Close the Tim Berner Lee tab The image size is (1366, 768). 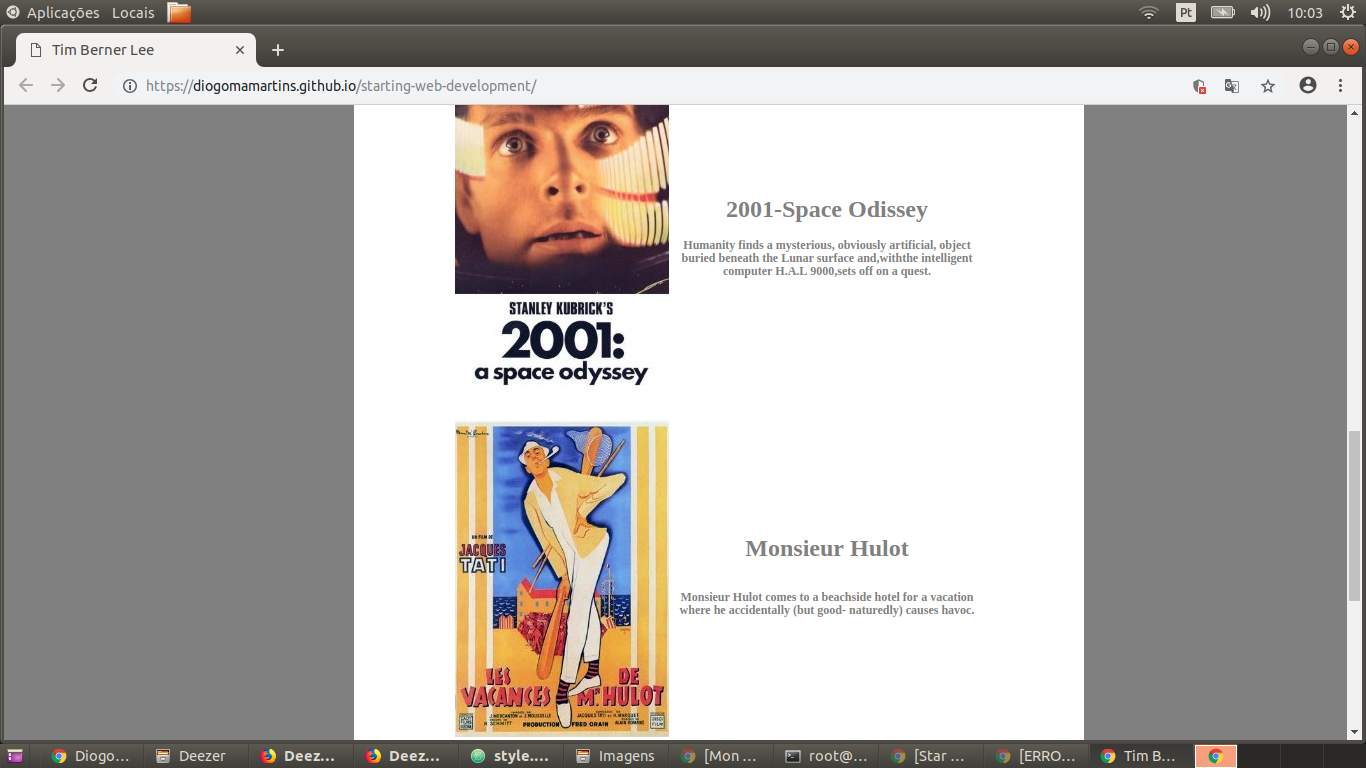point(240,50)
